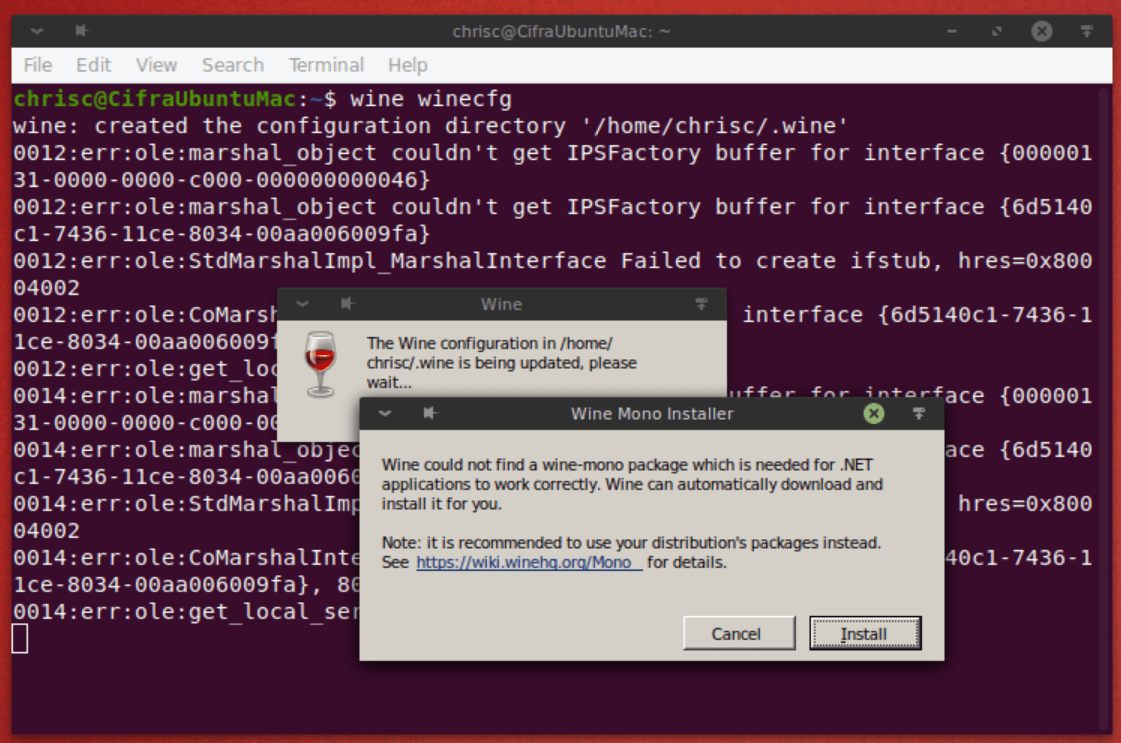Open the File menu in terminal

coord(38,65)
